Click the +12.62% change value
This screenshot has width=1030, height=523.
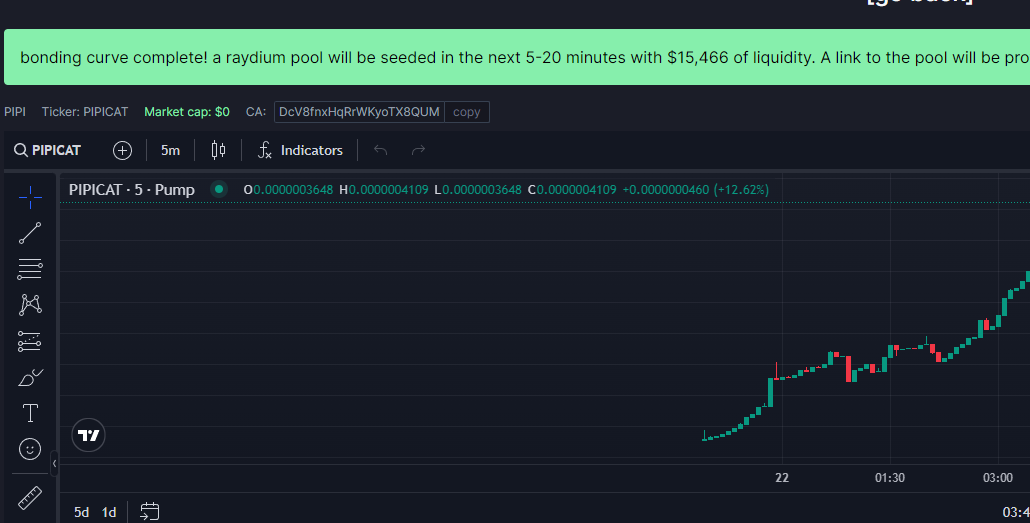click(740, 190)
